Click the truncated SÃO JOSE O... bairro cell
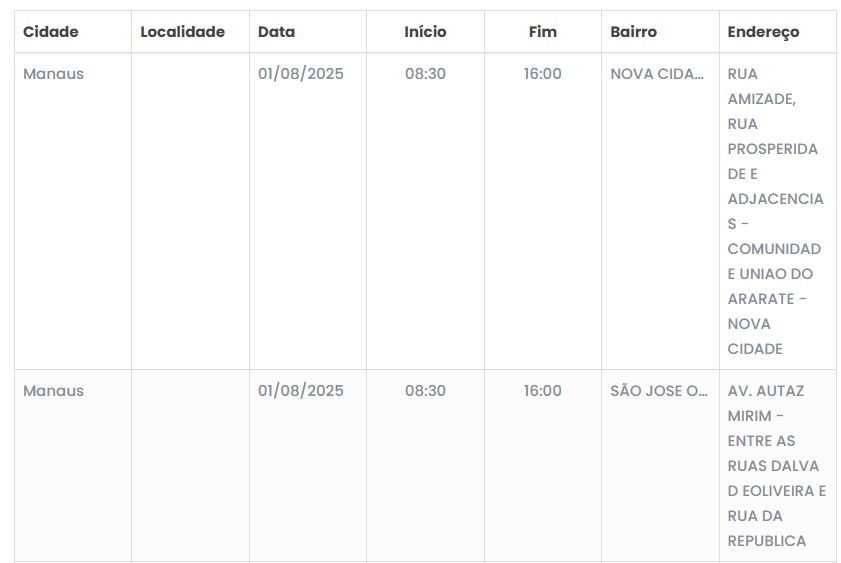Viewport: 841px width, 563px height. pos(659,391)
